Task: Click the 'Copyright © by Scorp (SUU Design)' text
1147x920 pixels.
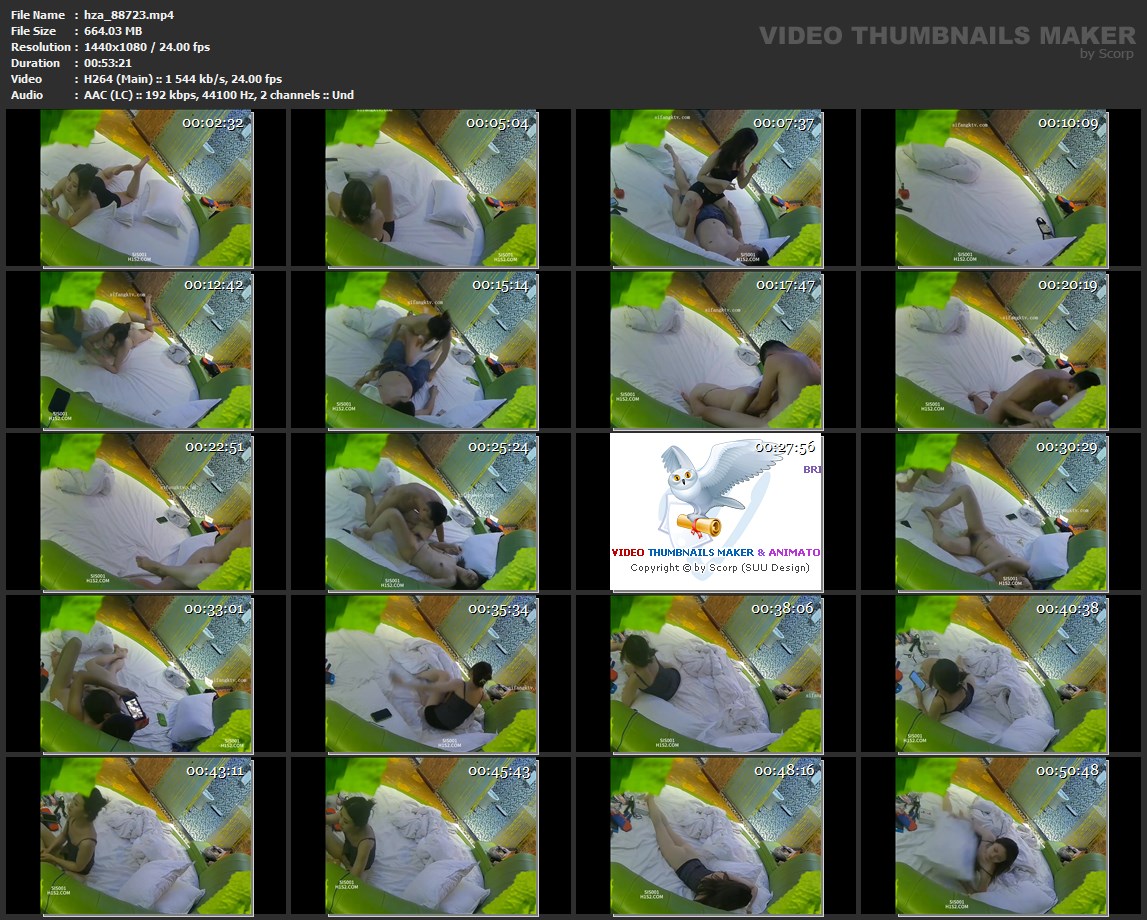Action: (x=720, y=568)
